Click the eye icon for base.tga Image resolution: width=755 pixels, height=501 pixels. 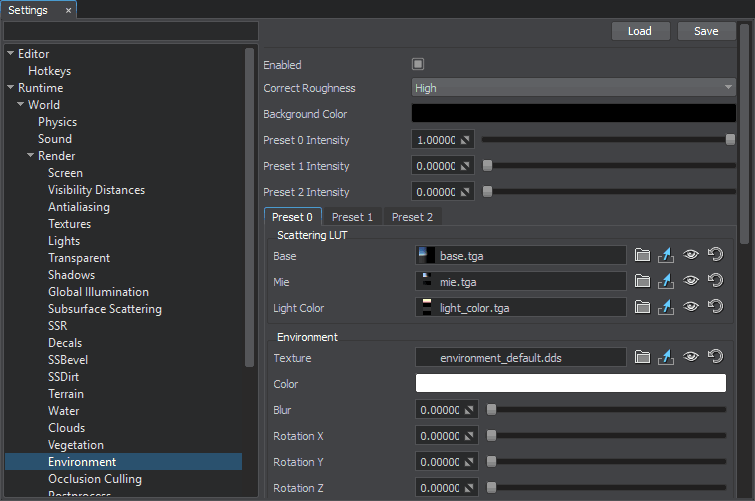pos(691,256)
